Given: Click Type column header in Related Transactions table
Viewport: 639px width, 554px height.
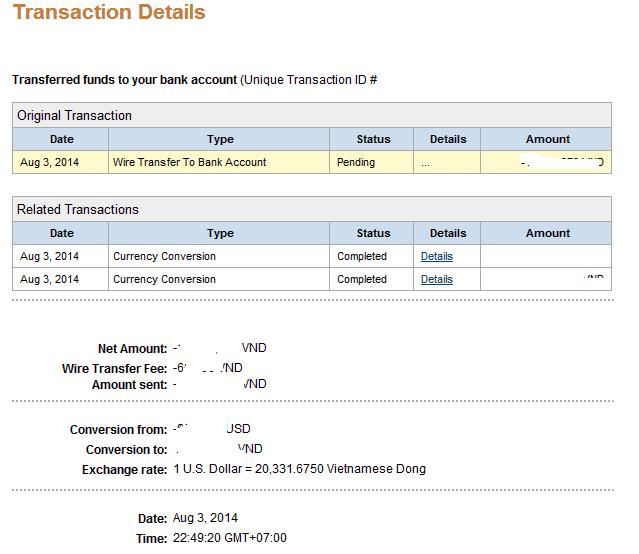Looking at the screenshot, I should (220, 233).
